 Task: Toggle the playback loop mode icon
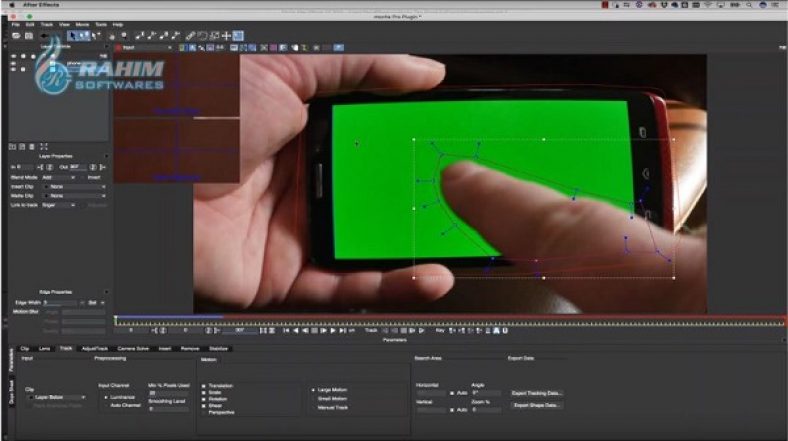point(352,330)
